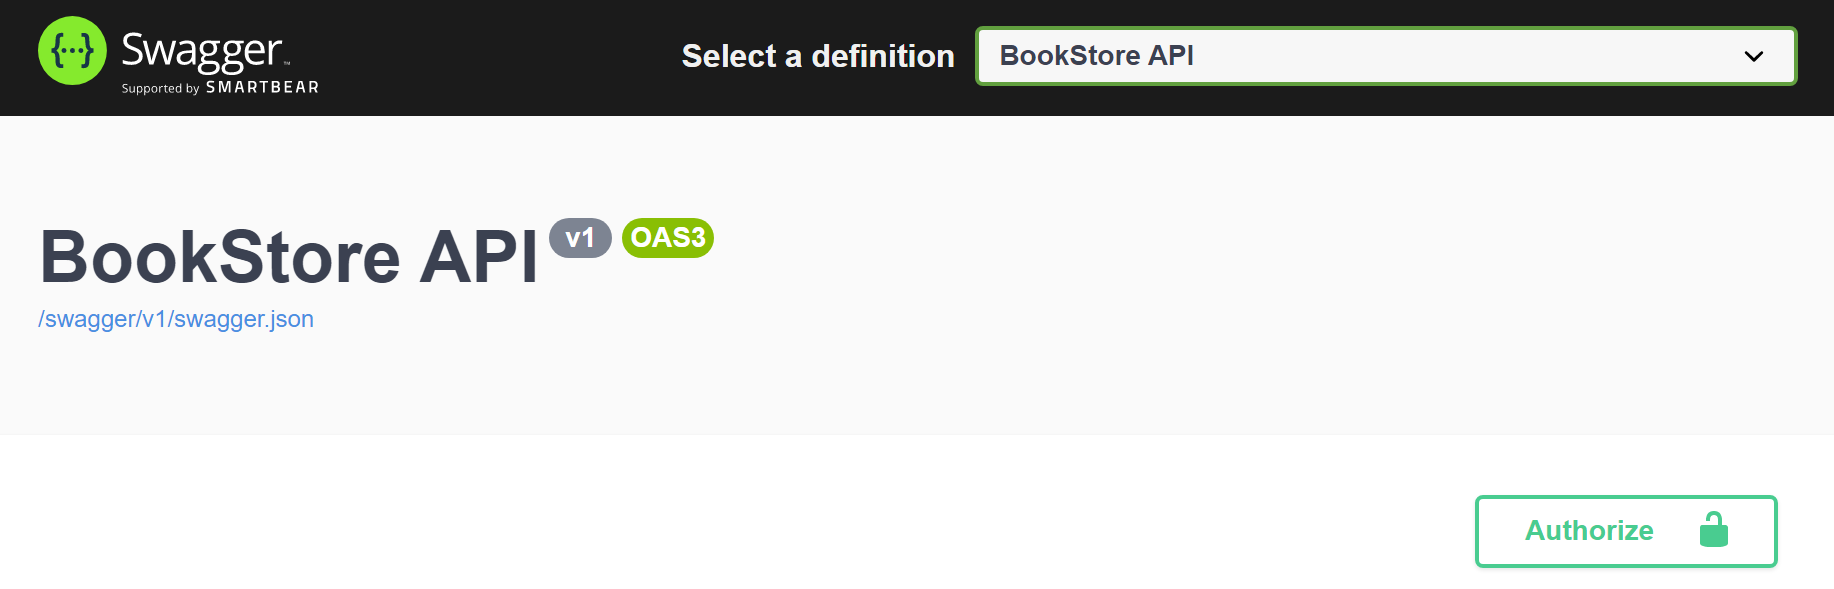Click the word "API" in the heading
The width and height of the screenshot is (1834, 589).
tap(478, 257)
